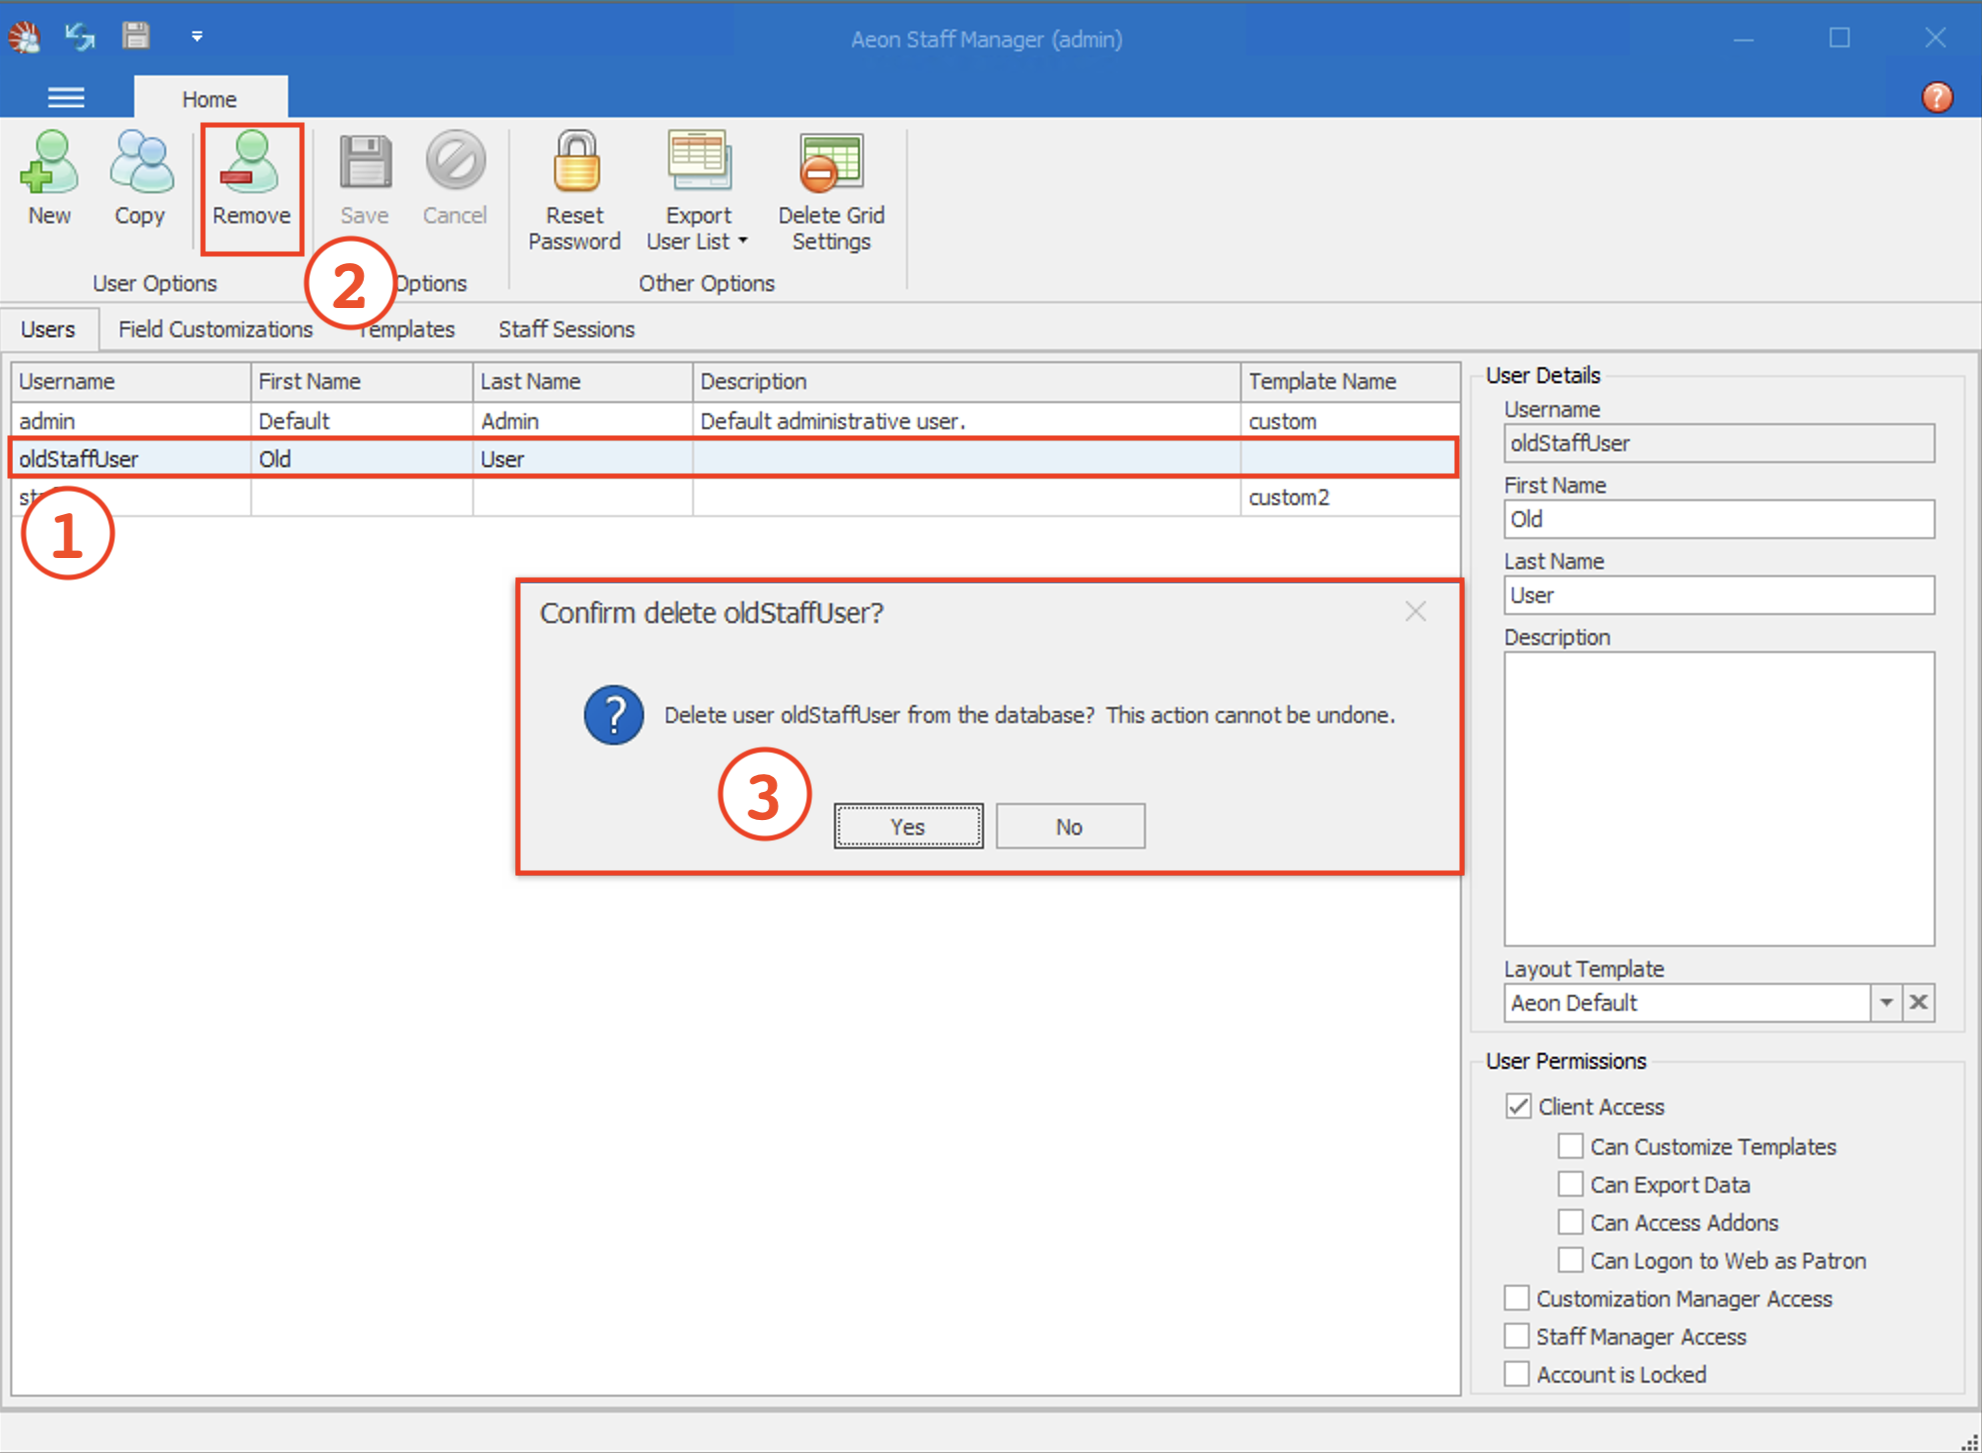Confirm deletion by clicking Yes
Image resolution: width=1982 pixels, height=1453 pixels.
[907, 826]
